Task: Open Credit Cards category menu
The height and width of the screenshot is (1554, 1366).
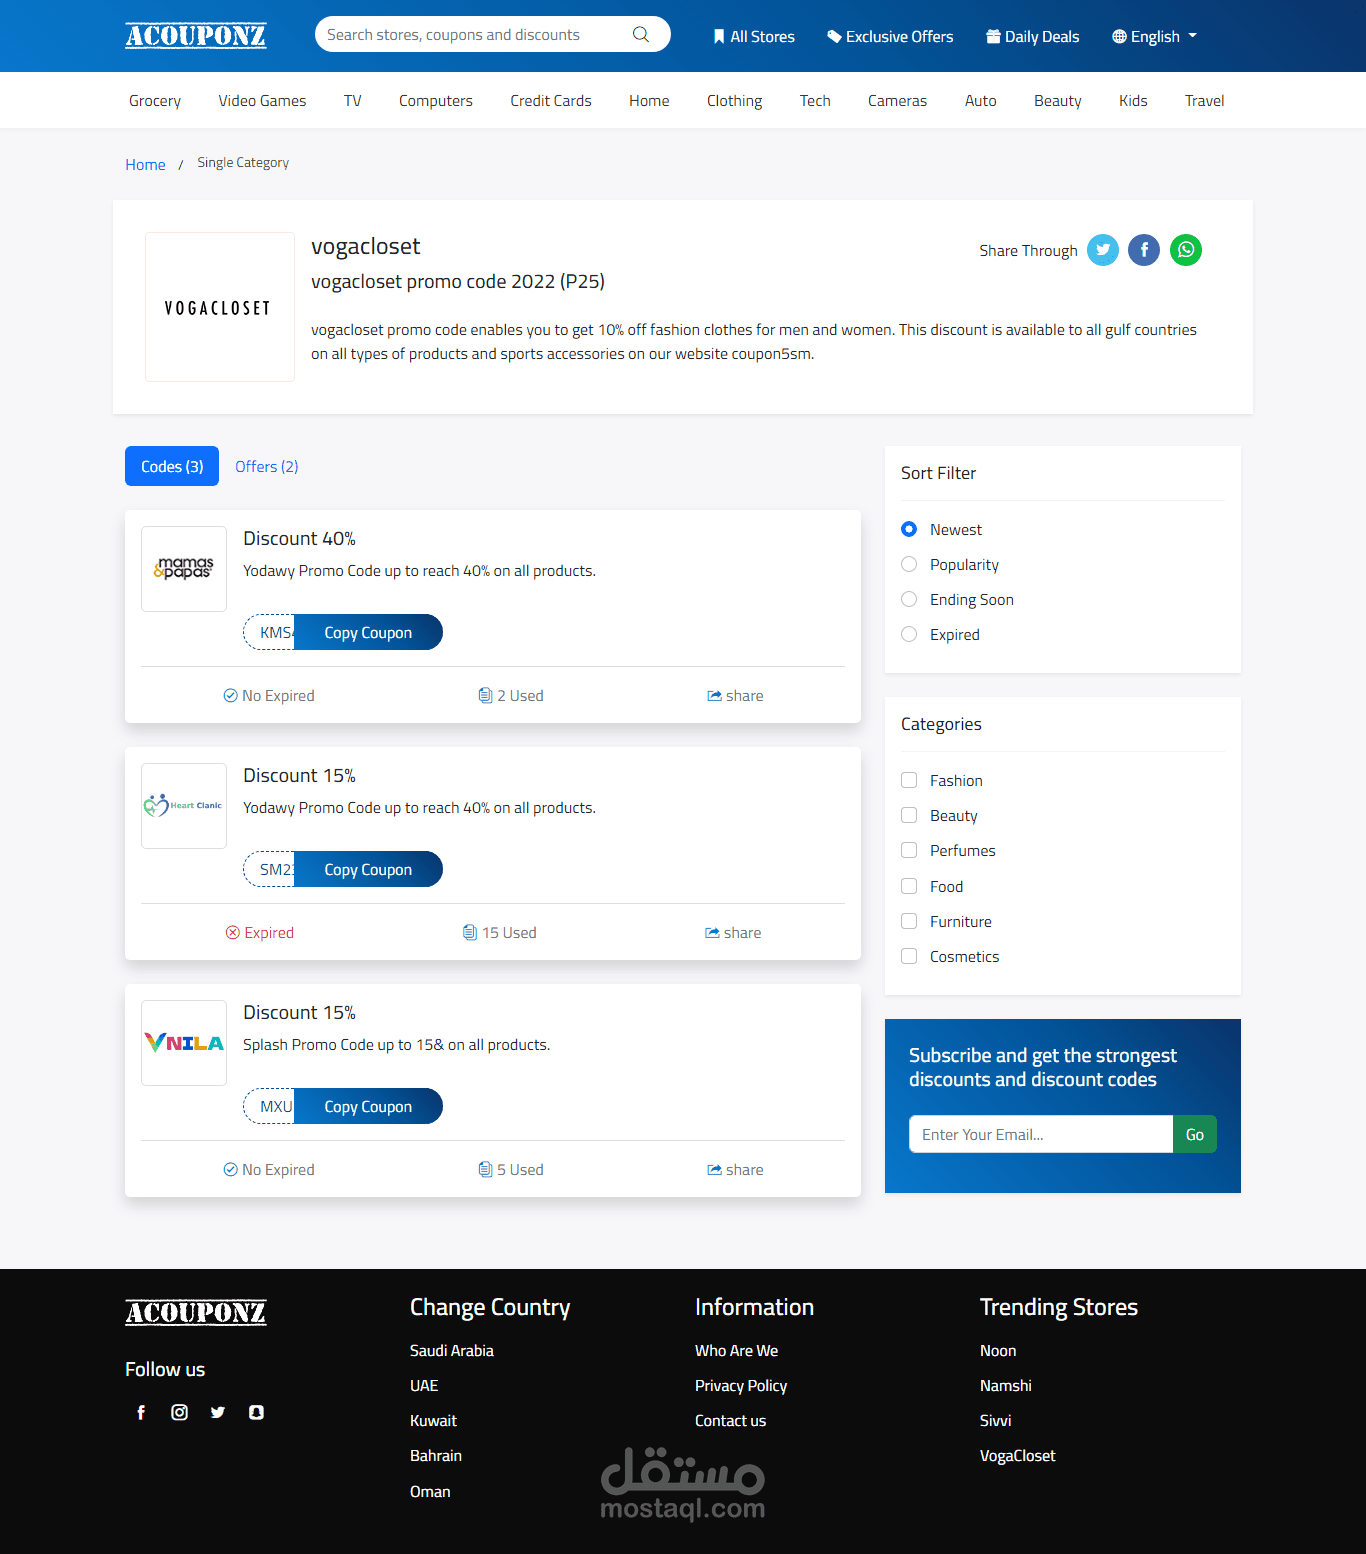Action: [551, 101]
